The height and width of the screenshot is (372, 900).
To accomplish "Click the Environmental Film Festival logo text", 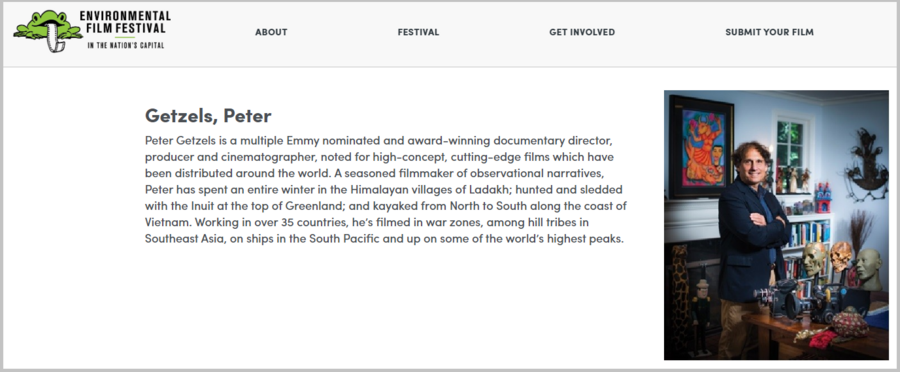I will (125, 22).
